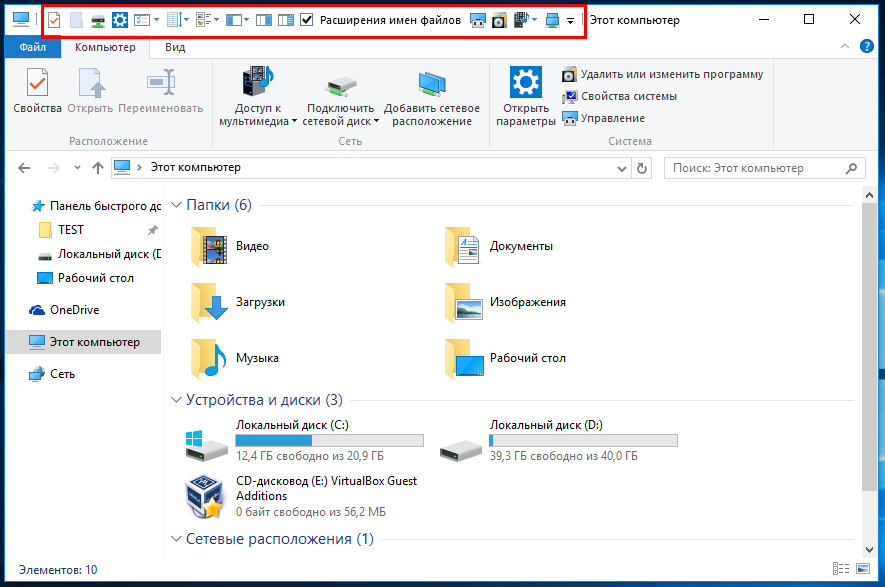Select Панель быстрого доступа in navigation pane
The width and height of the screenshot is (885, 587).
click(95, 206)
